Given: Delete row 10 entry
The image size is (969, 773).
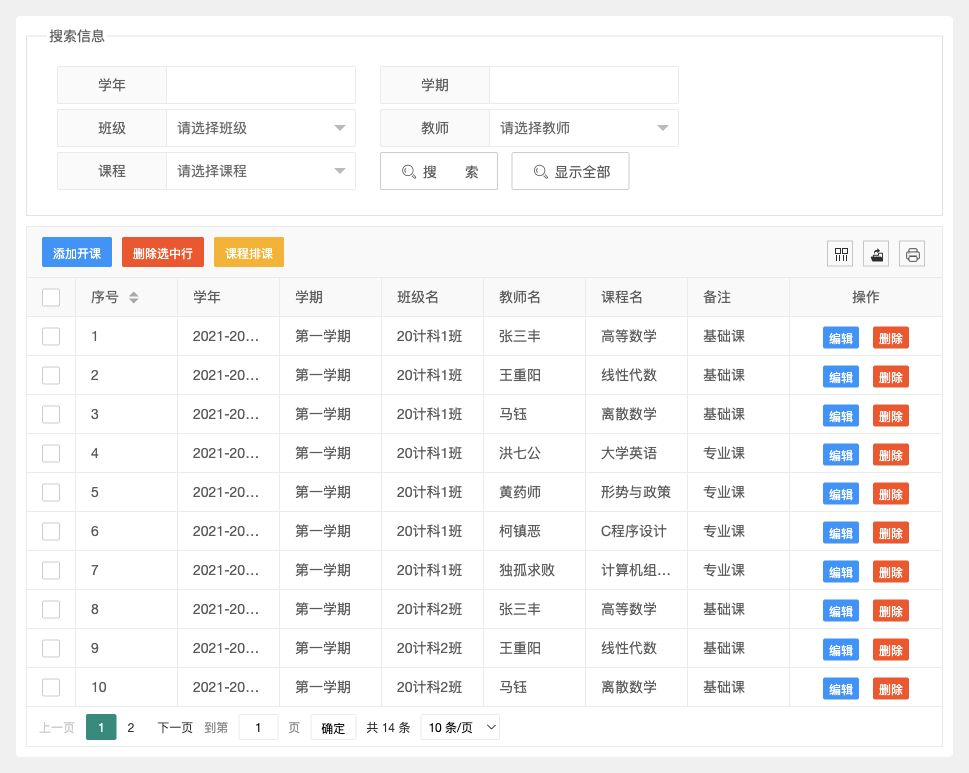Looking at the screenshot, I should click(891, 689).
